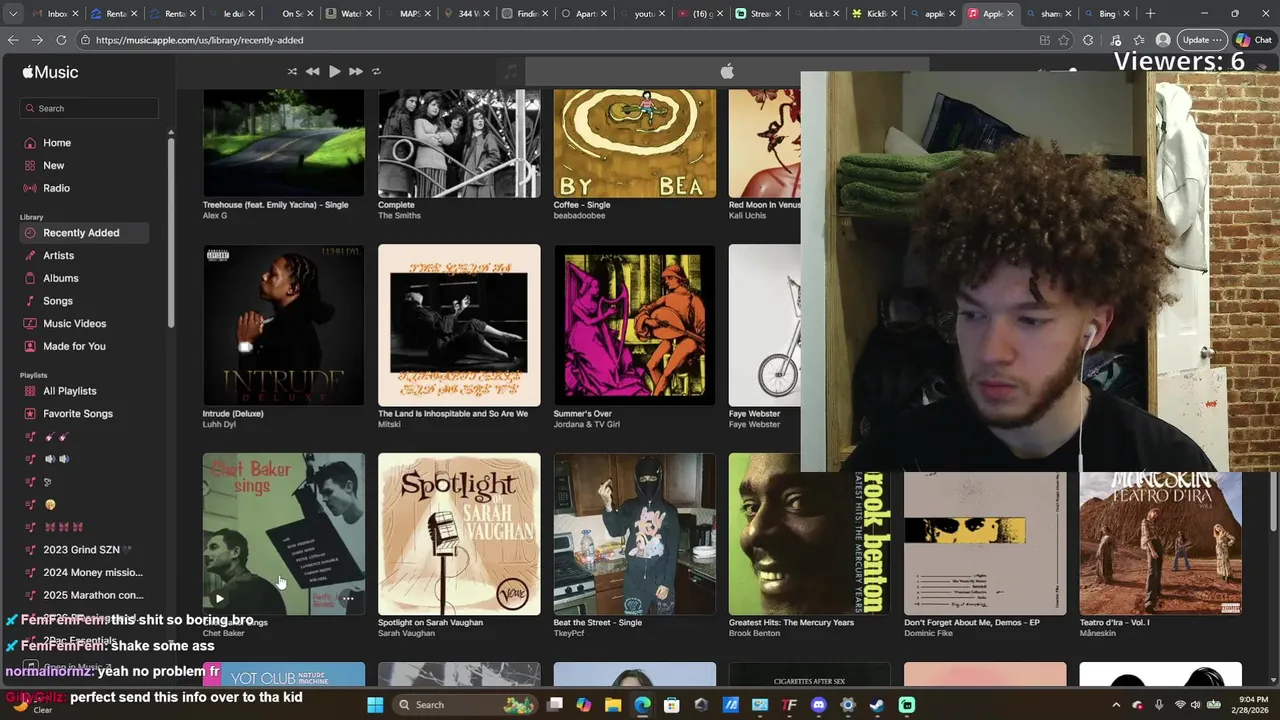Click the Måneskin artist link
Image resolution: width=1280 pixels, height=720 pixels.
[x=1100, y=633]
